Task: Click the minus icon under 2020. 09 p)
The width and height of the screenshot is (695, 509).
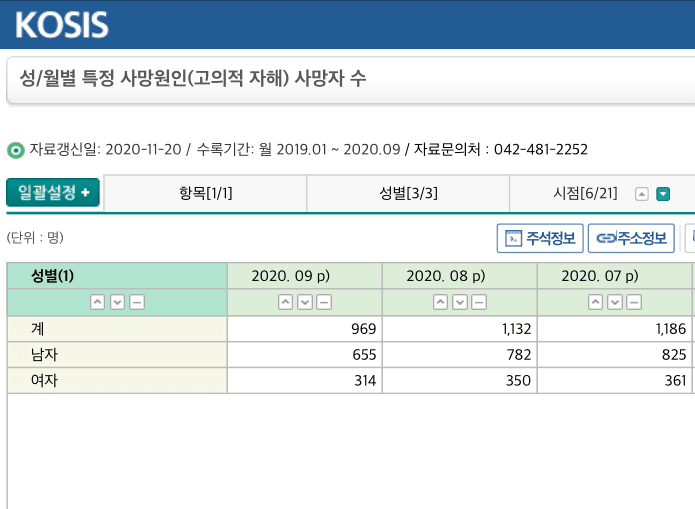Action: (x=324, y=302)
